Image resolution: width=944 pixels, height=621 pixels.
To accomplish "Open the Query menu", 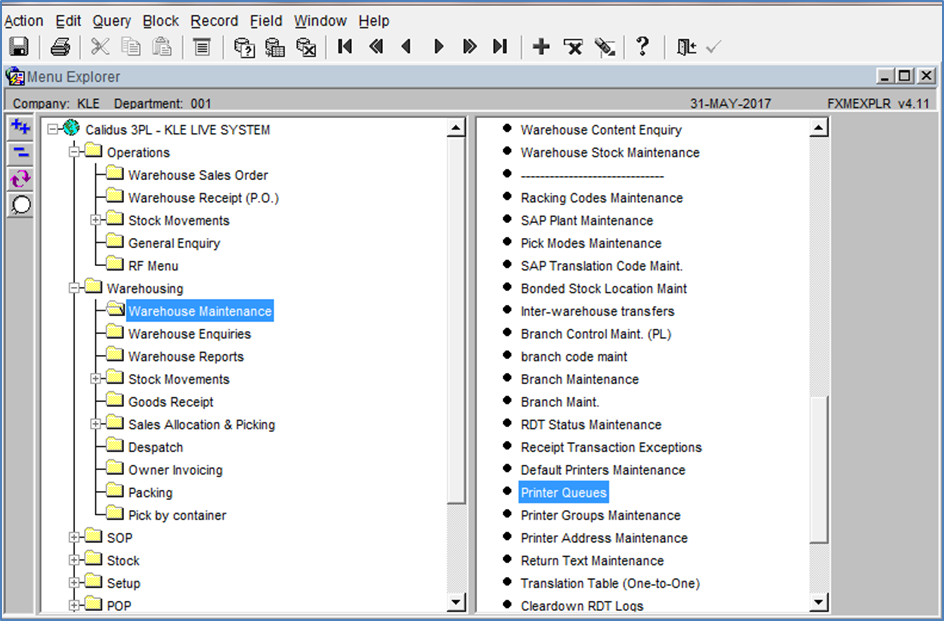I will coord(111,20).
